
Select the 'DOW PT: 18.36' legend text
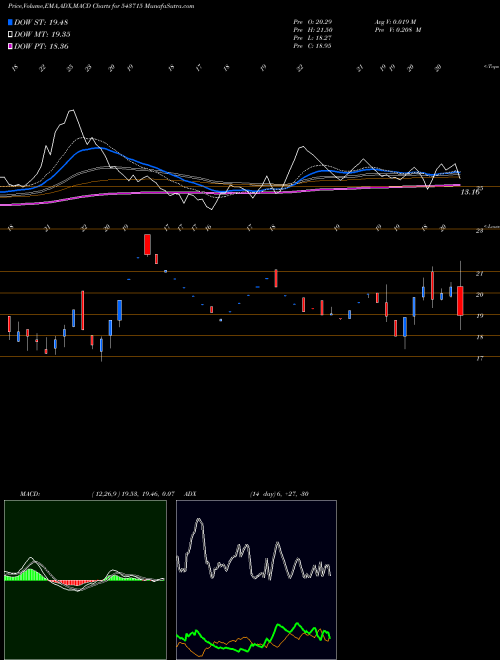pos(41,46)
